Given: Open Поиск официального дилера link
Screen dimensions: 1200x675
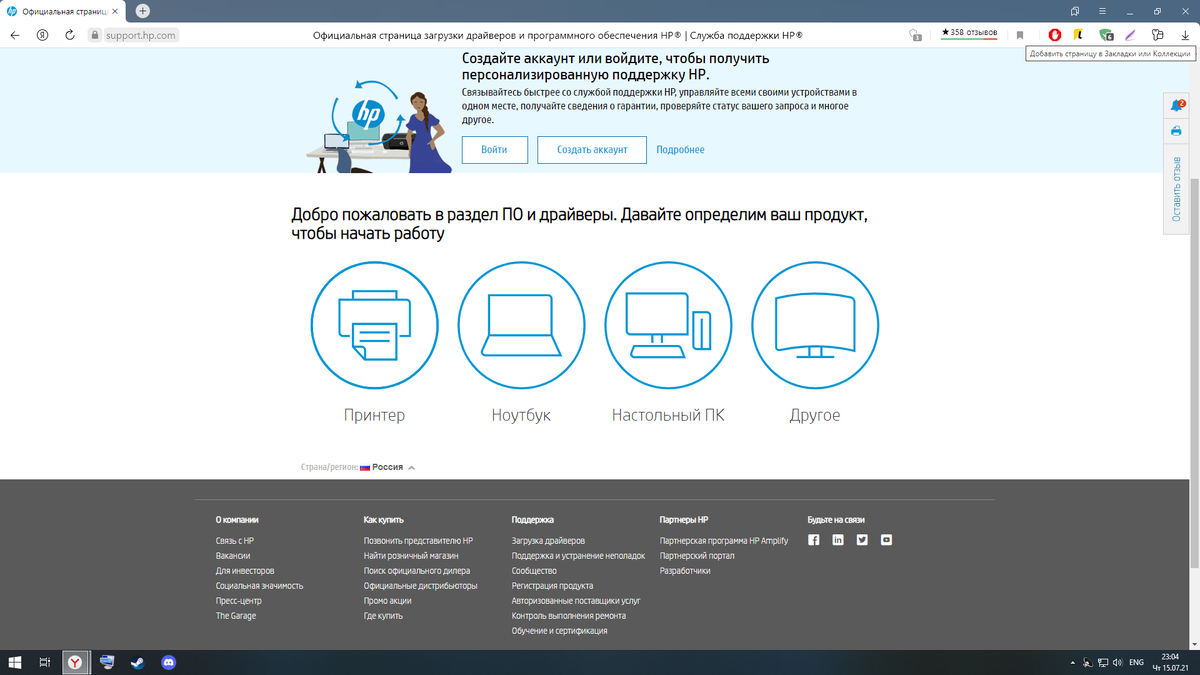Looking at the screenshot, I should pyautogui.click(x=417, y=571).
